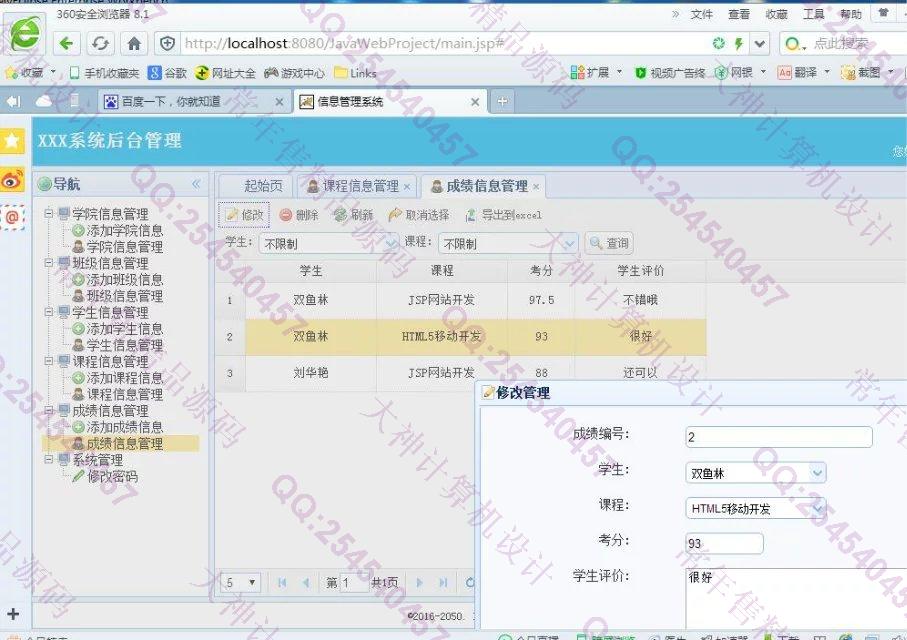Click 取消选择 deselect toolbar button

pyautogui.click(x=419, y=215)
